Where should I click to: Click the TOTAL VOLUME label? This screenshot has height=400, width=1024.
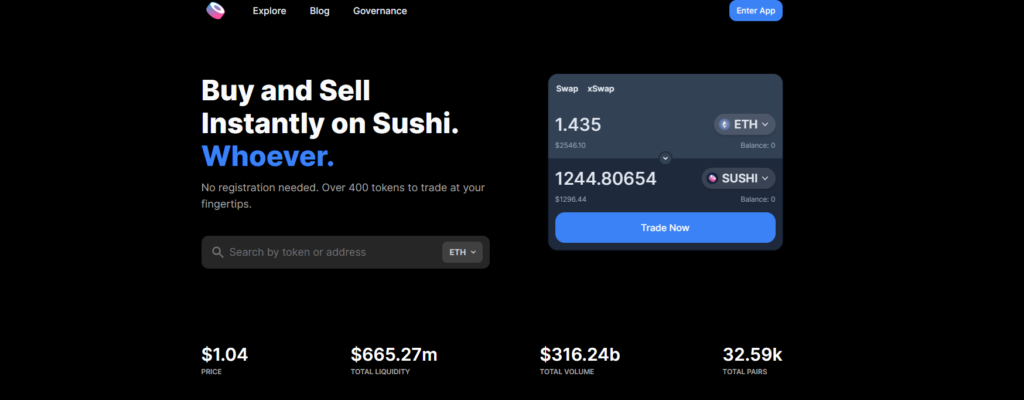tap(567, 372)
